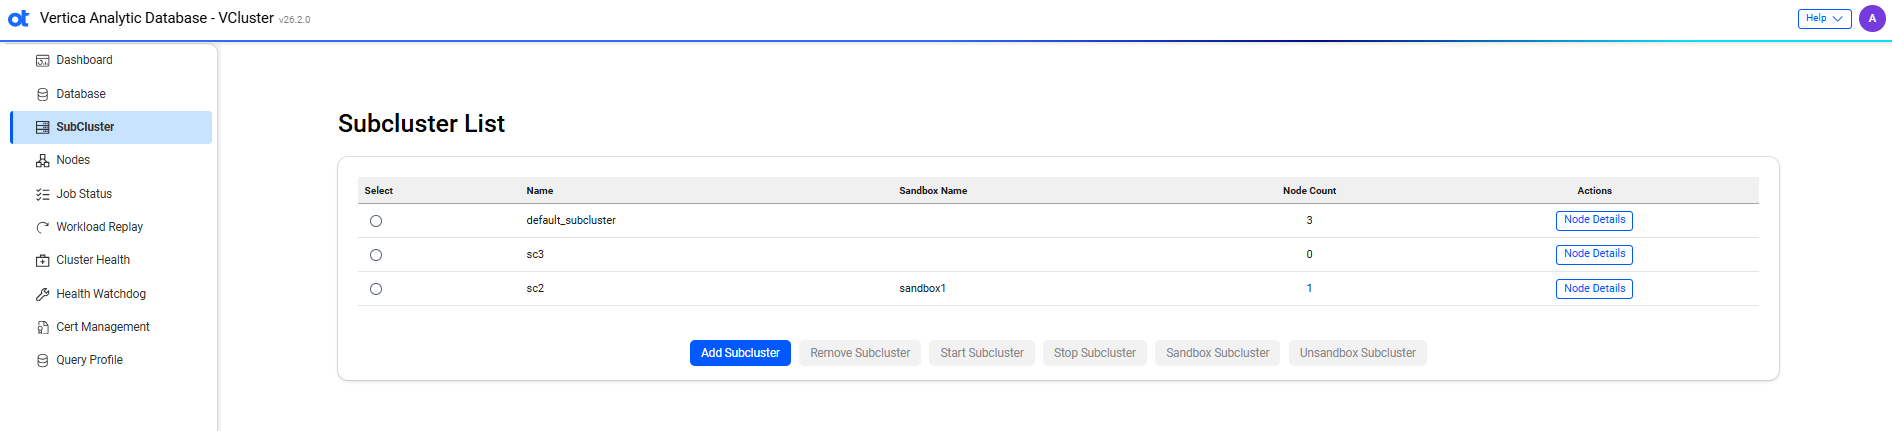Click the Database cylinder icon
The height and width of the screenshot is (431, 1892).
tap(43, 94)
